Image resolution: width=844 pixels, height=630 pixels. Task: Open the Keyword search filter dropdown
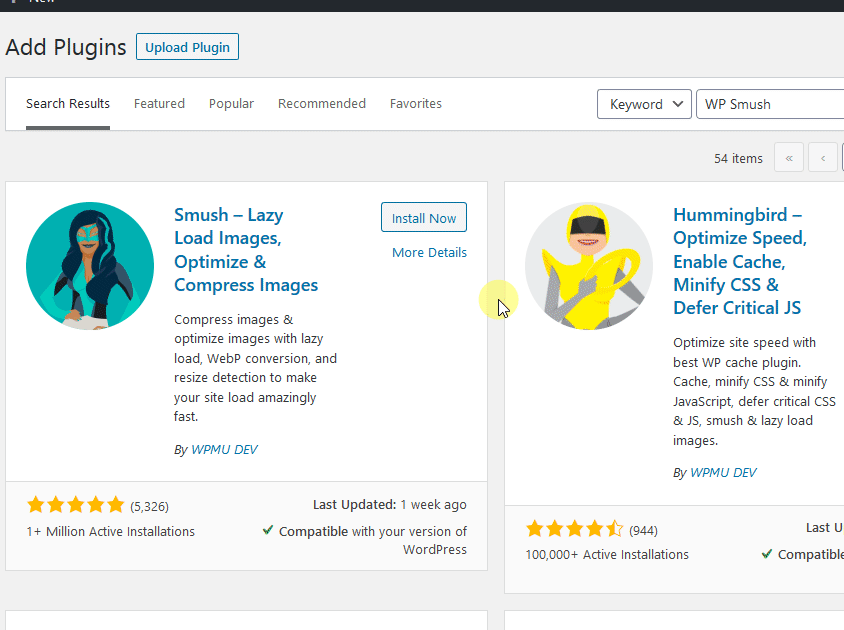(x=644, y=103)
